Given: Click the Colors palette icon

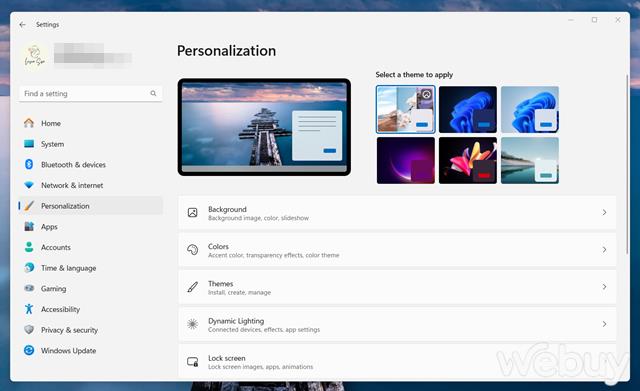Looking at the screenshot, I should 192,250.
